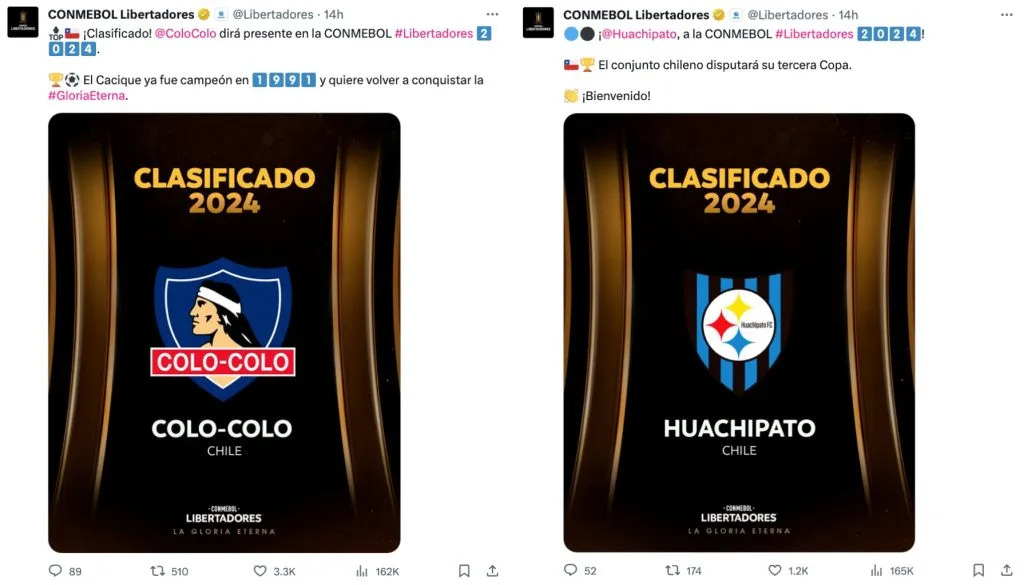This screenshot has width=1024, height=585.
Task: Bookmark the Colo-Colo tweet
Action: tap(464, 571)
